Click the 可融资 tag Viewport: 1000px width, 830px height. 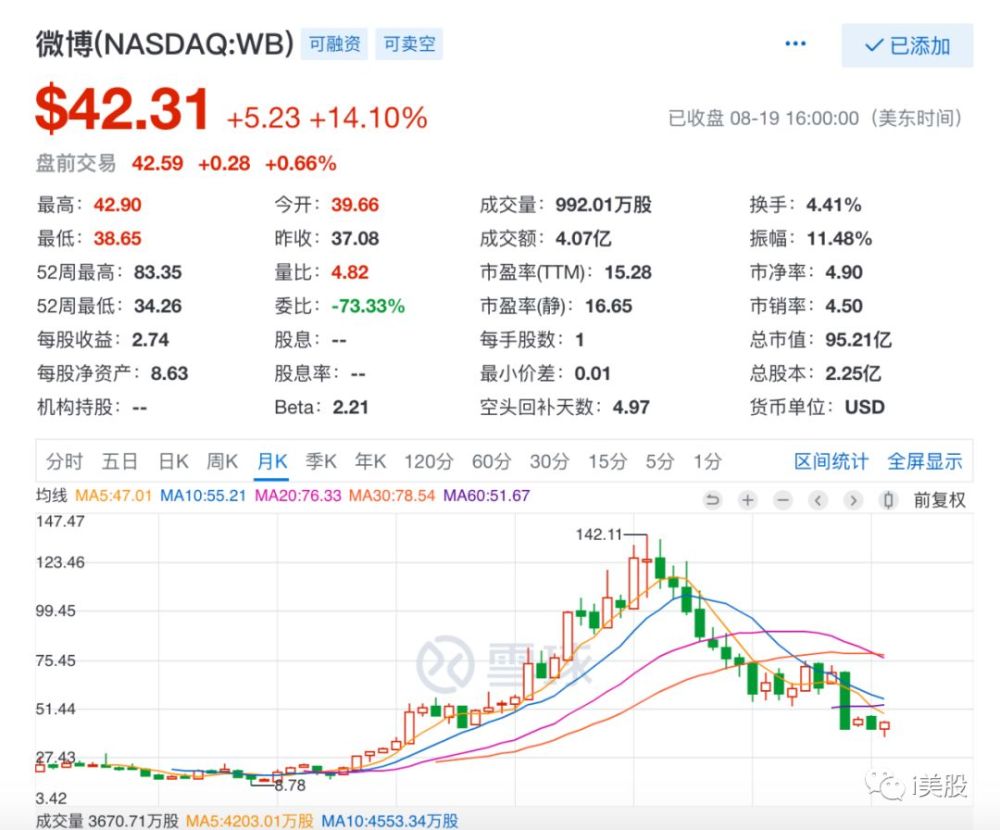pyautogui.click(x=334, y=44)
